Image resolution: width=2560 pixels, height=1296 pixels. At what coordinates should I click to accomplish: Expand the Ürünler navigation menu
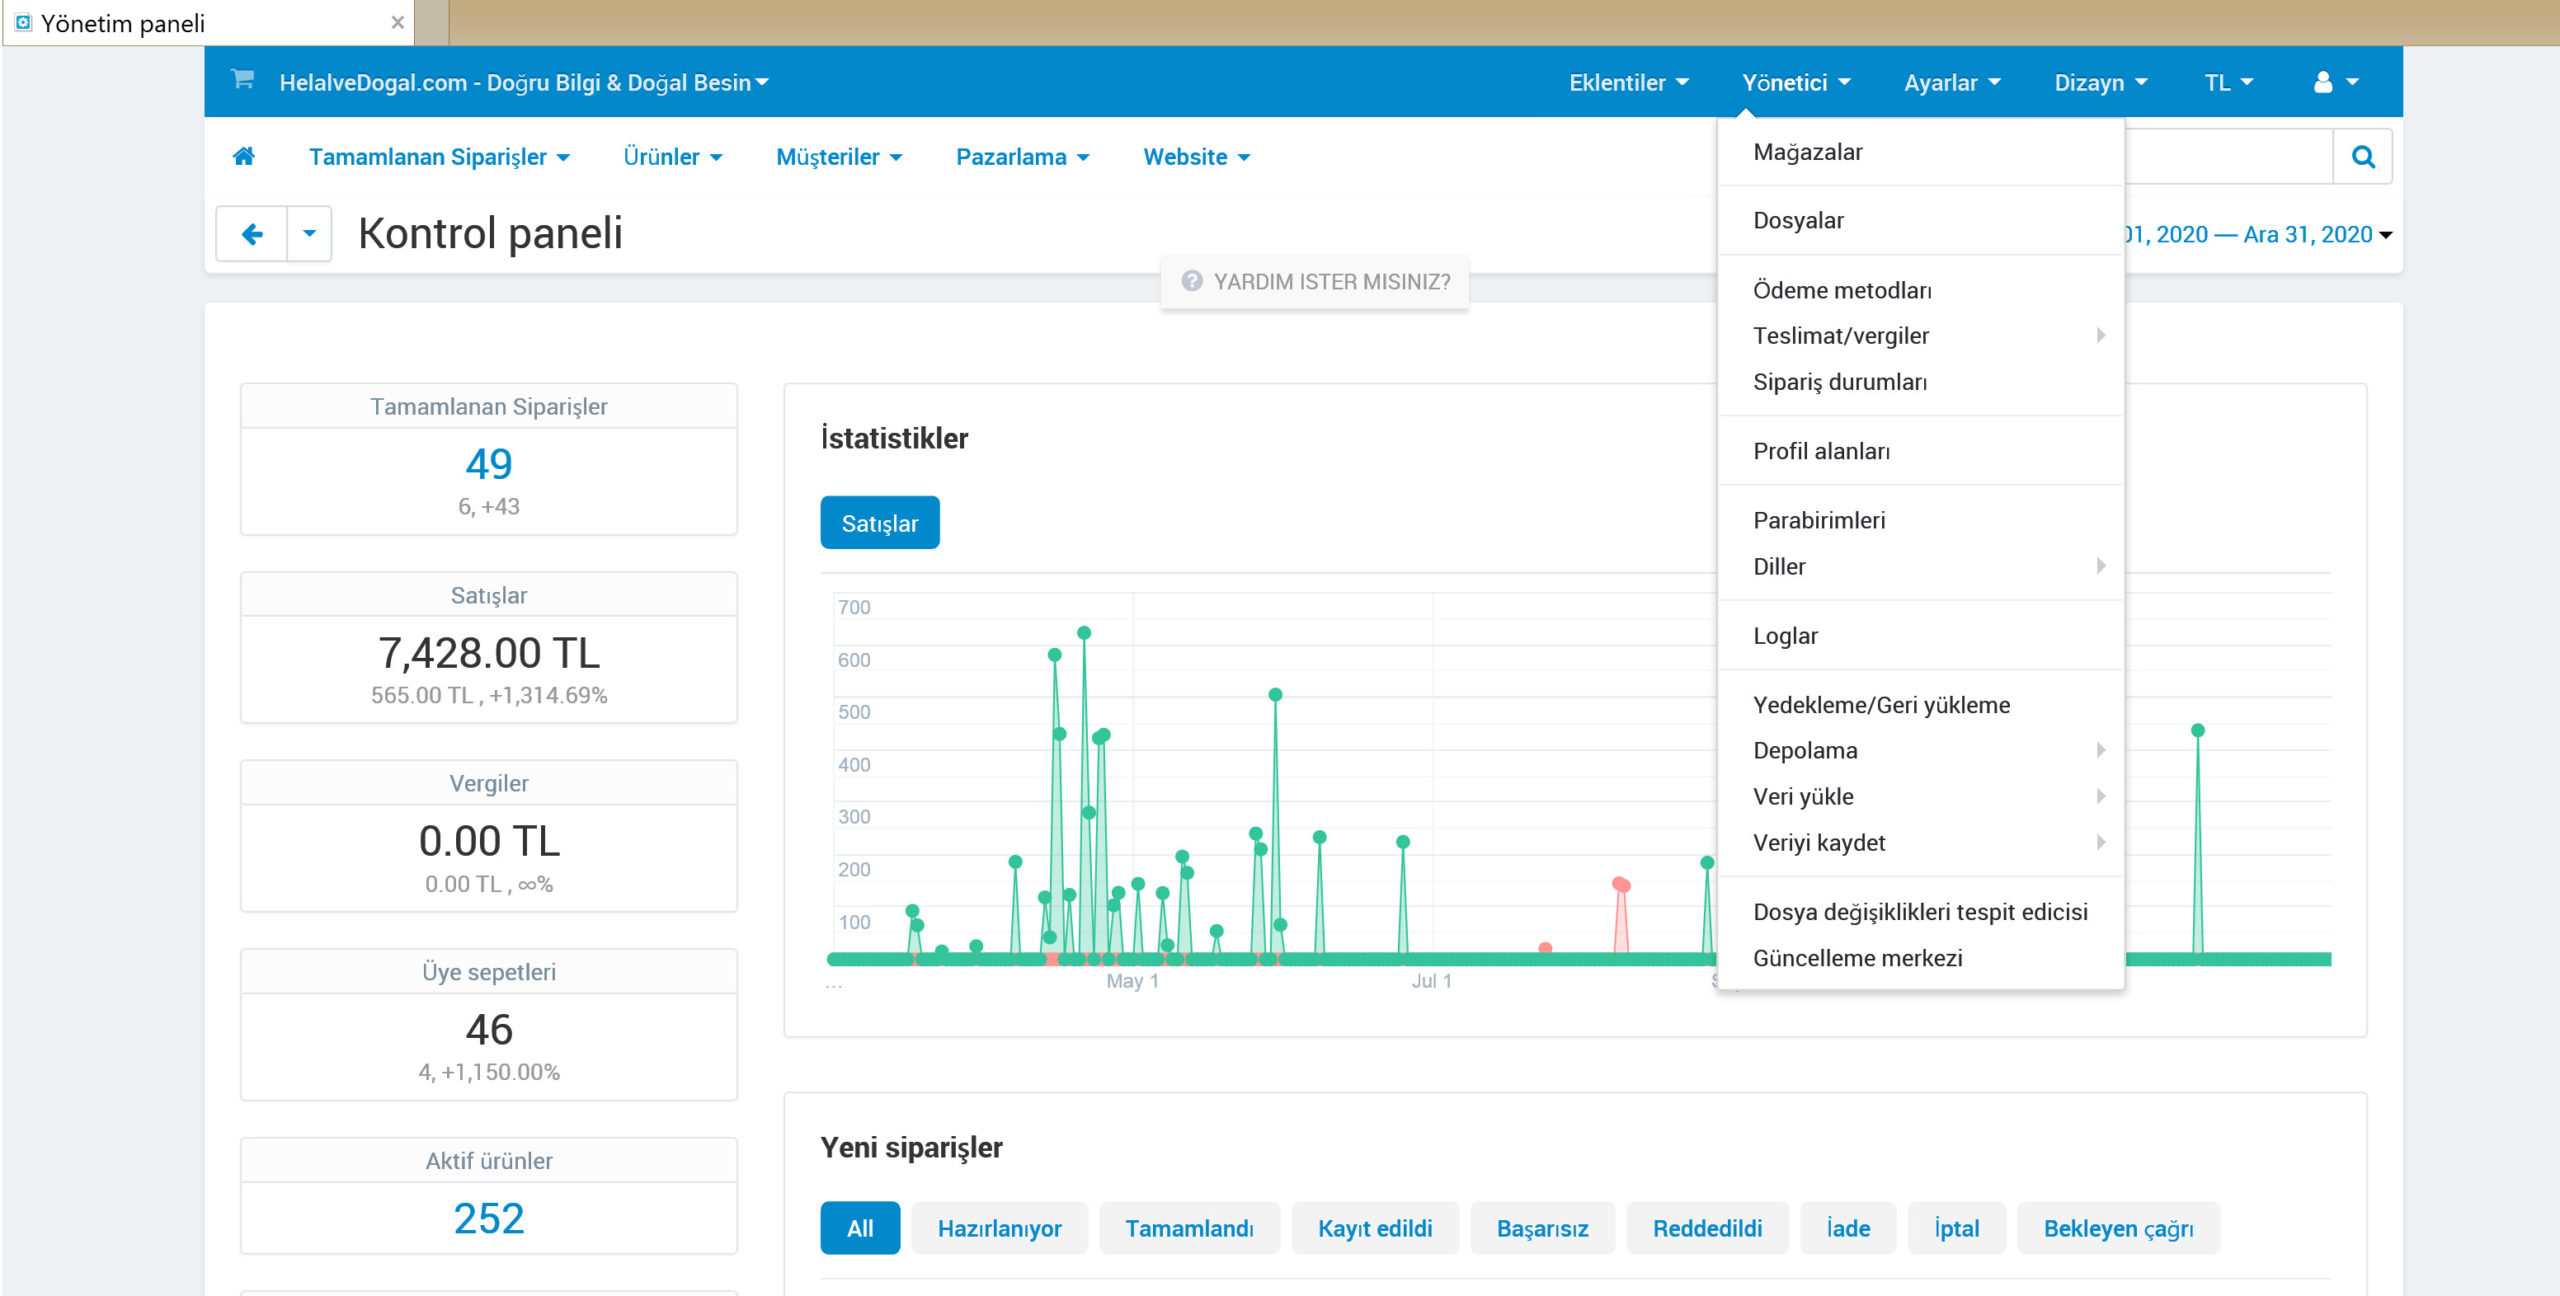click(673, 157)
